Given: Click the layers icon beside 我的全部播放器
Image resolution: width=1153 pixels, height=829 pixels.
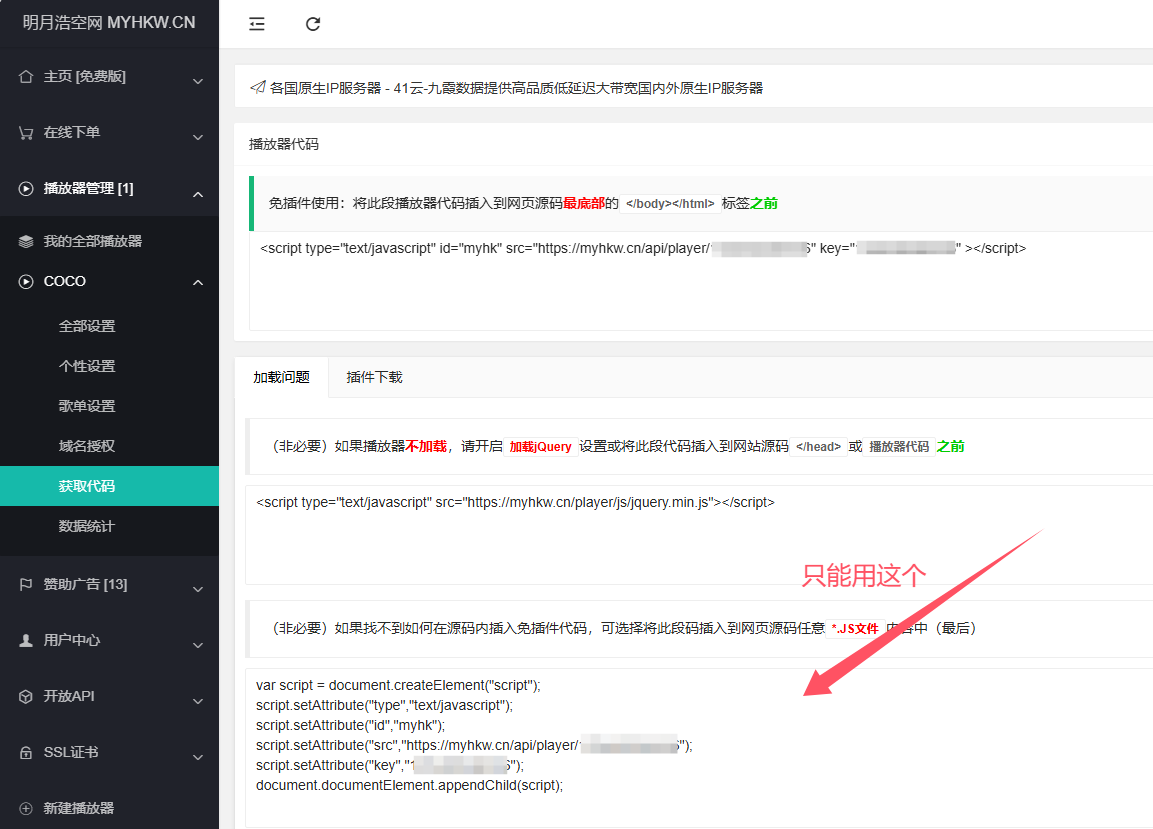Looking at the screenshot, I should tap(26, 241).
